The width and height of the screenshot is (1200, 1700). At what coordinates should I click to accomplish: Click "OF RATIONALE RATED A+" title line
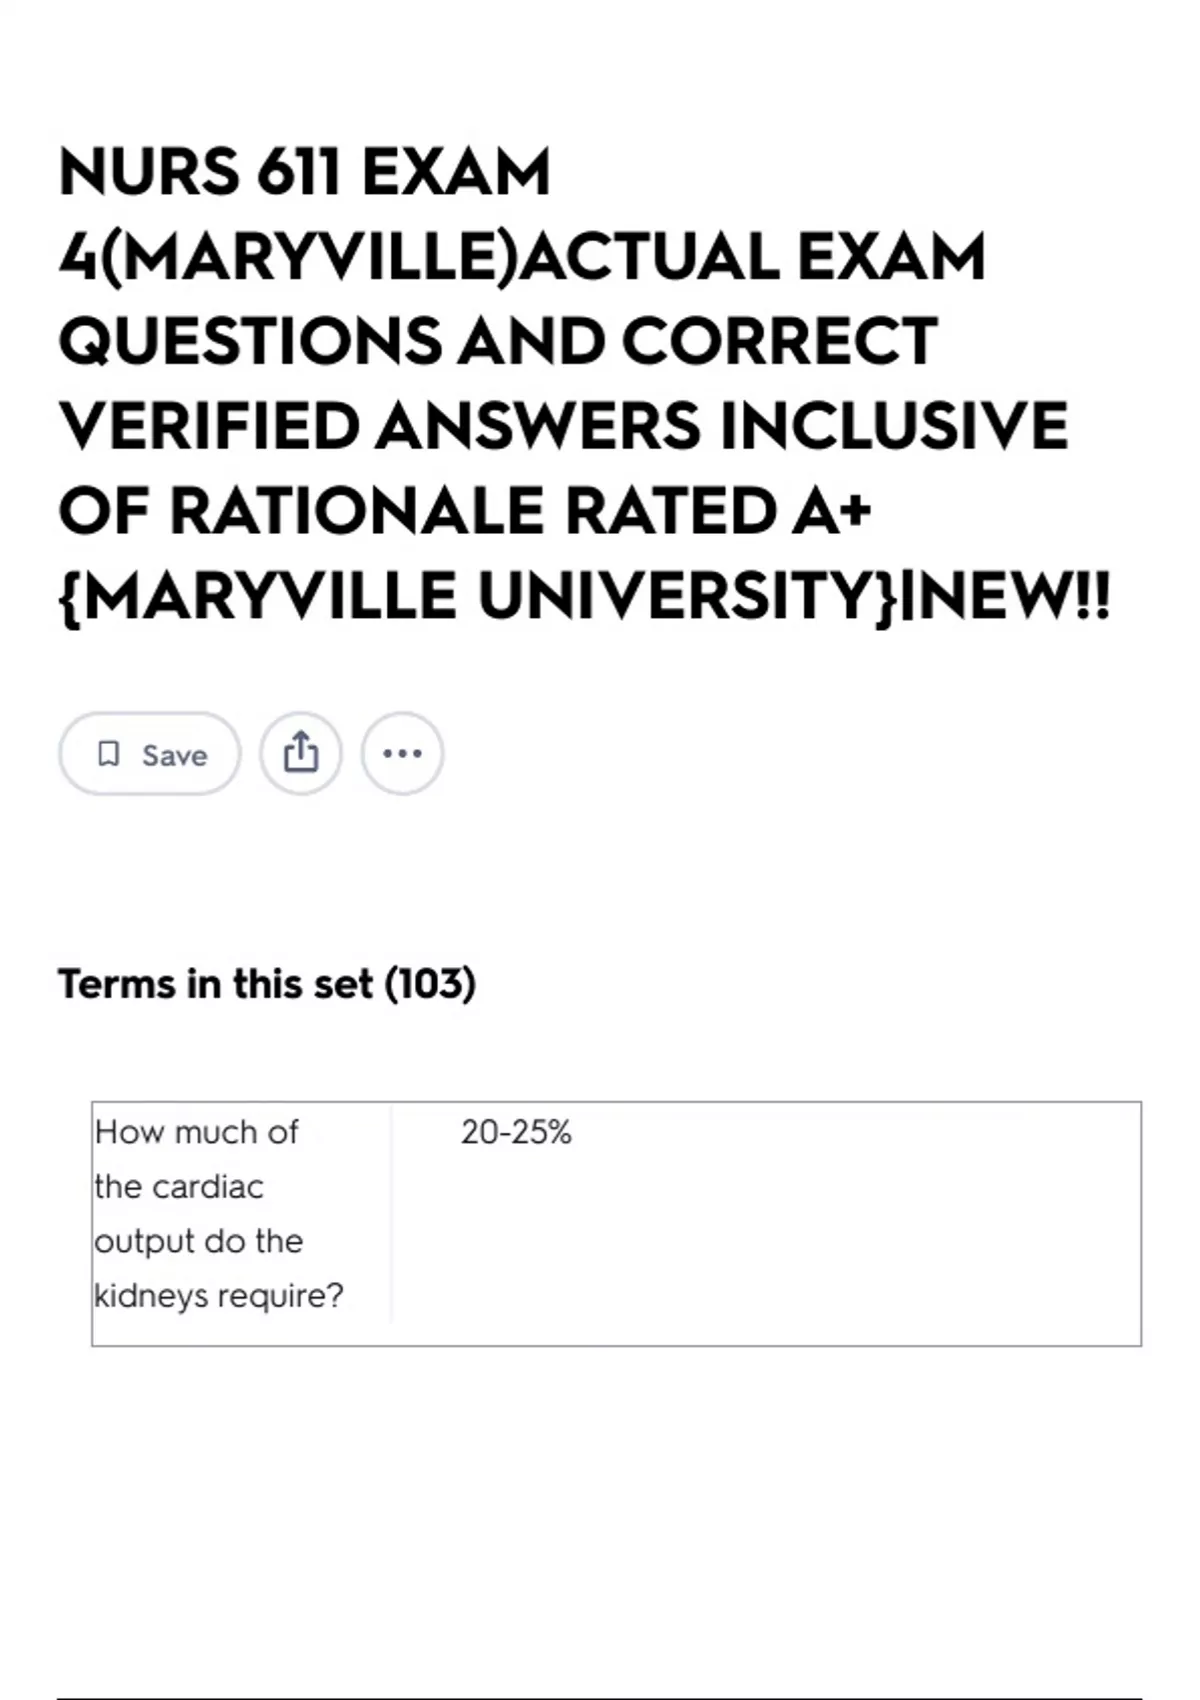[465, 511]
